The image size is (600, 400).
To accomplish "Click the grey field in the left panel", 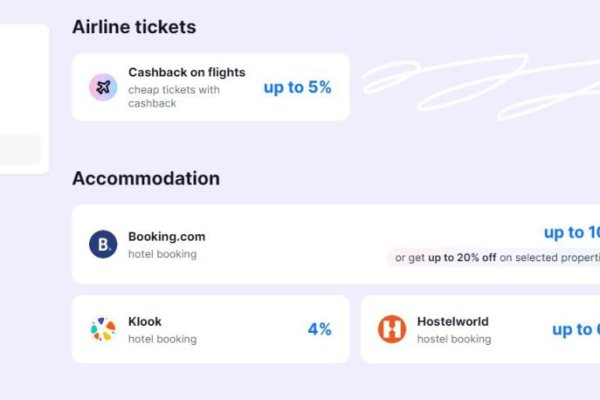I will pyautogui.click(x=20, y=150).
